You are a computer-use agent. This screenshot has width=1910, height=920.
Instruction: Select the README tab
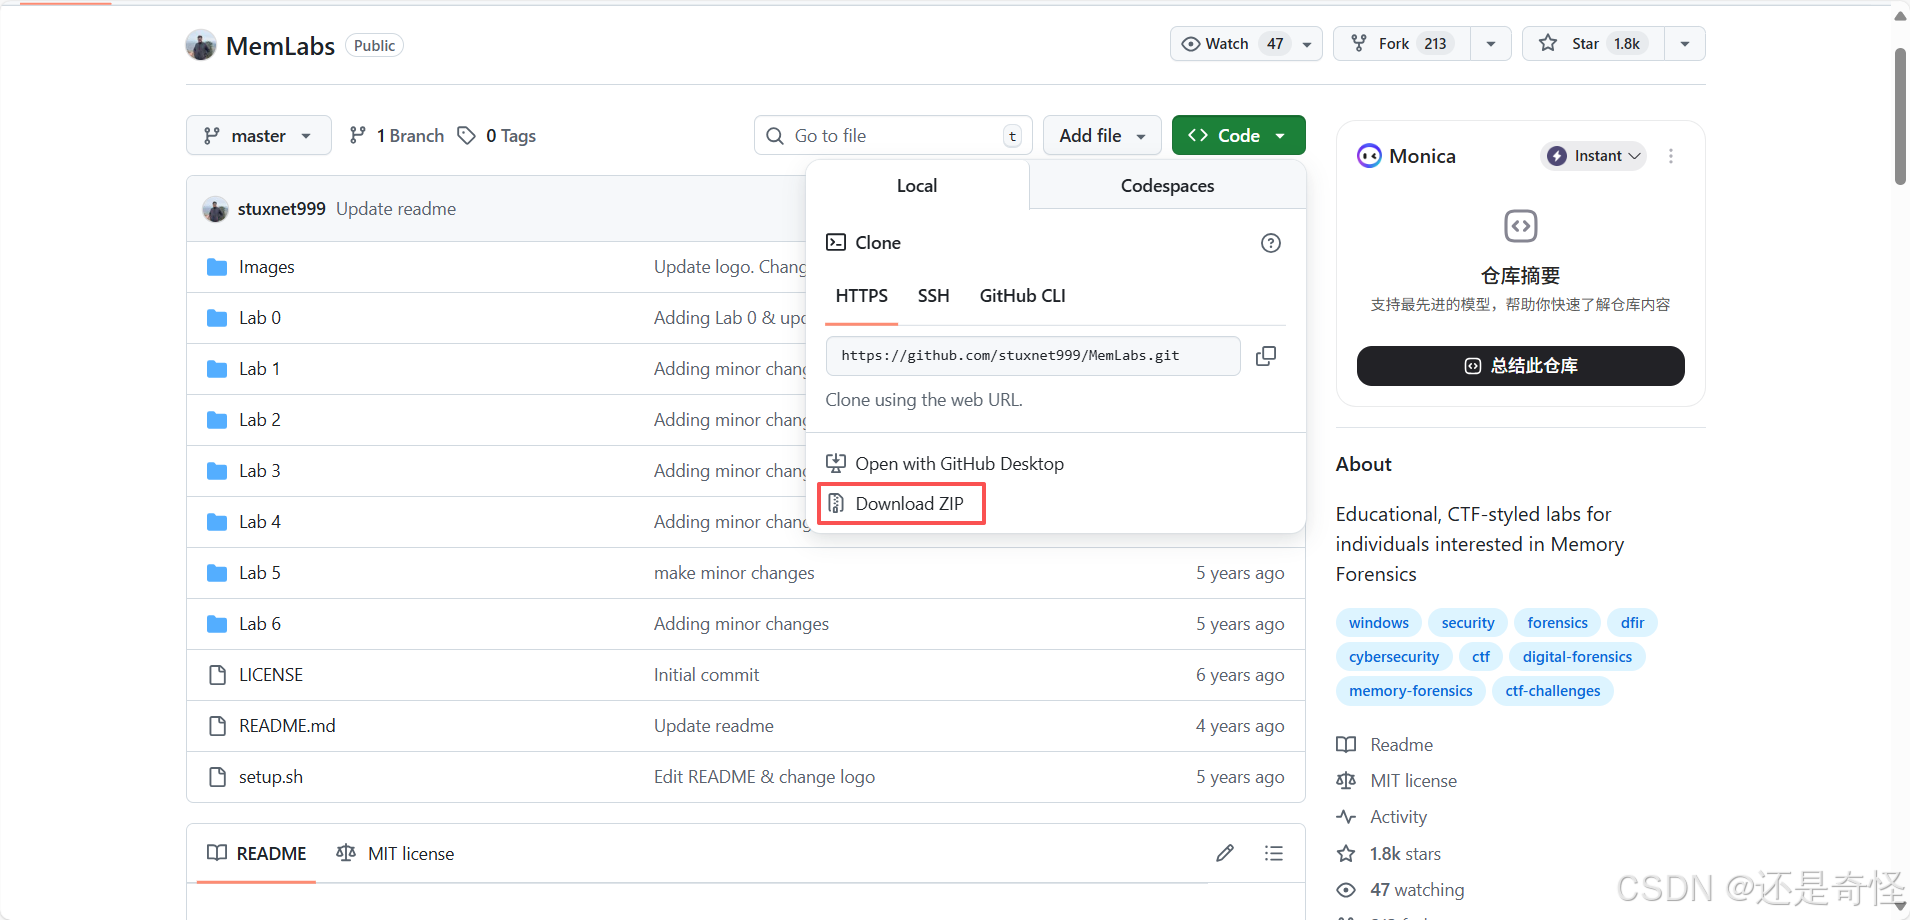[256, 853]
